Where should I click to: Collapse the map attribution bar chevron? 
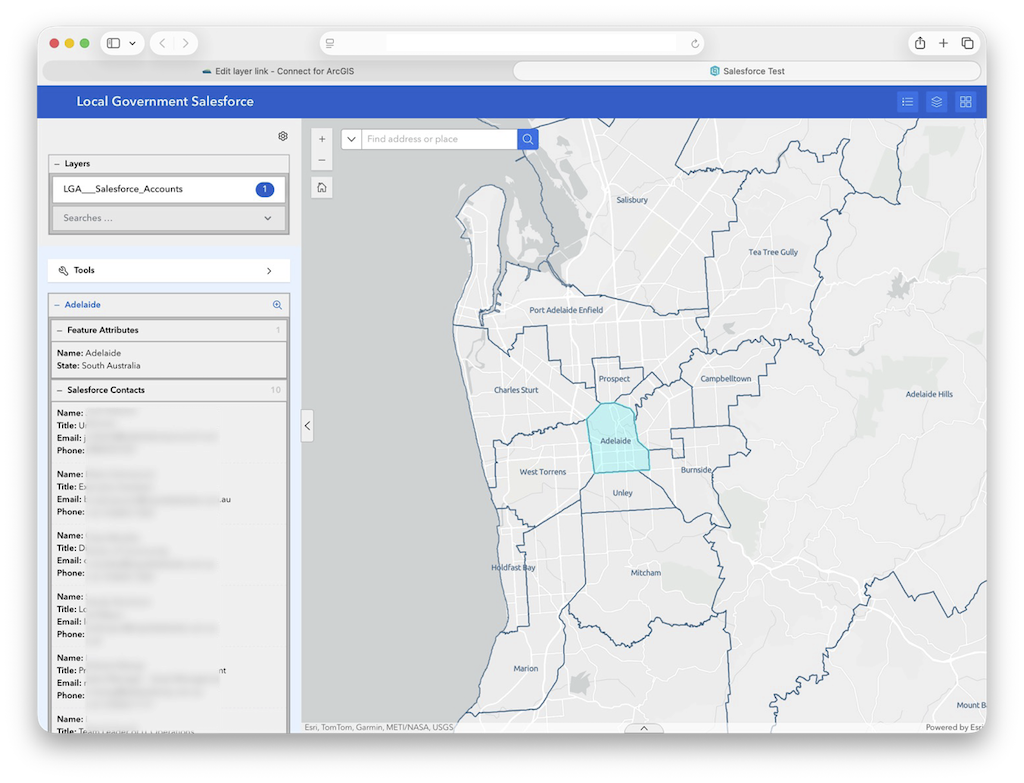(643, 728)
